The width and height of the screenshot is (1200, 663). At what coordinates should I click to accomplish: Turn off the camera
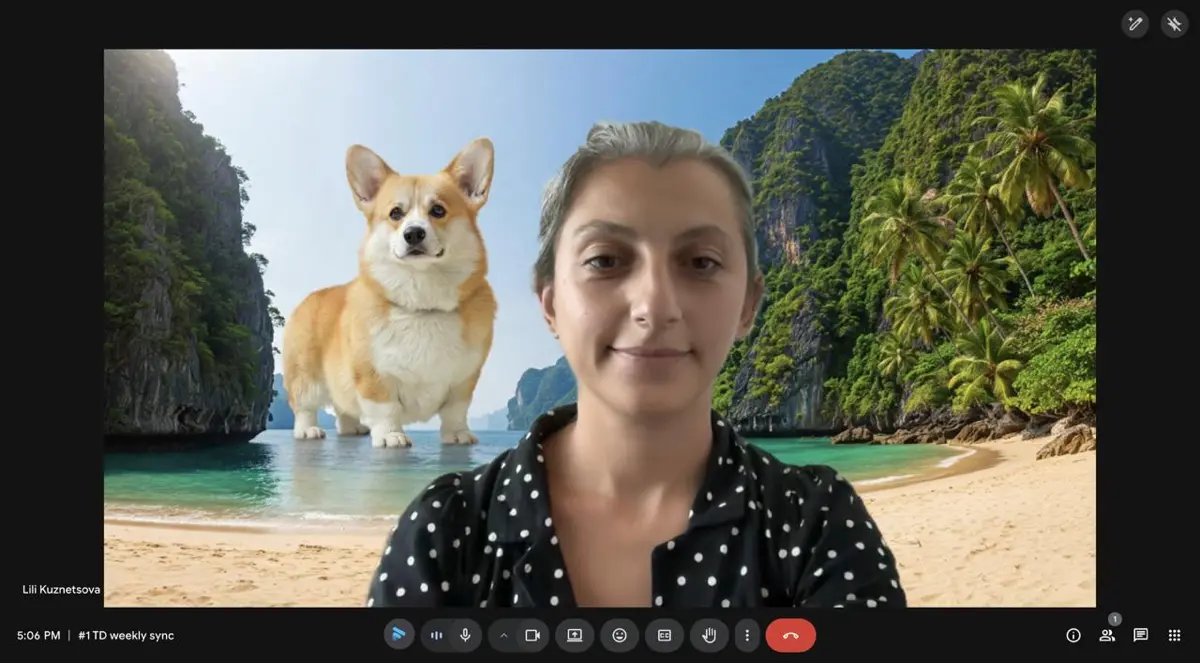532,635
